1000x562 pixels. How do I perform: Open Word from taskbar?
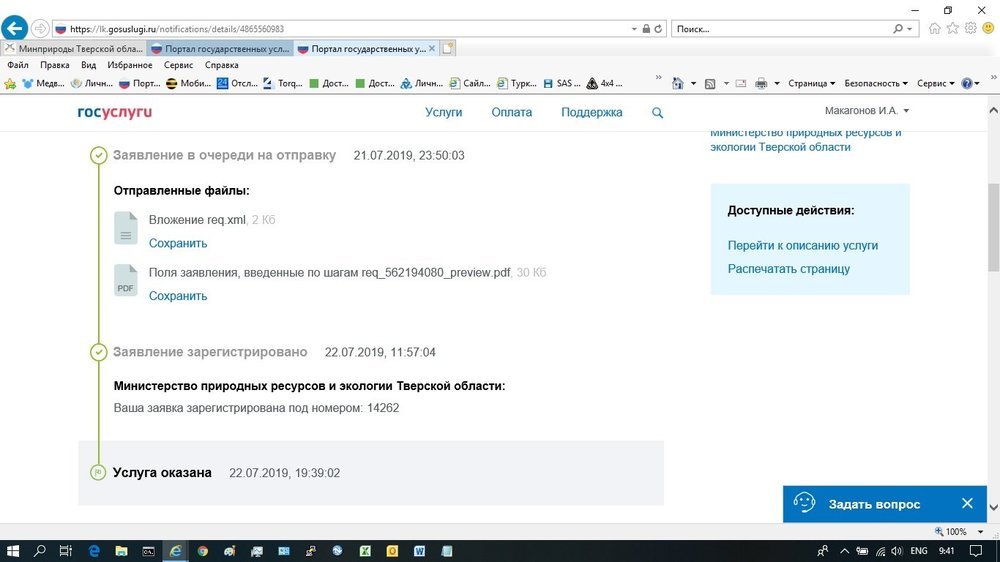419,551
